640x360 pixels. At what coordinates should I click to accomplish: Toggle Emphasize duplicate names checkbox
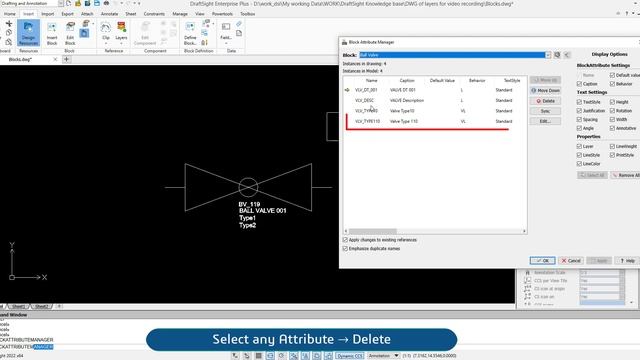coord(345,249)
